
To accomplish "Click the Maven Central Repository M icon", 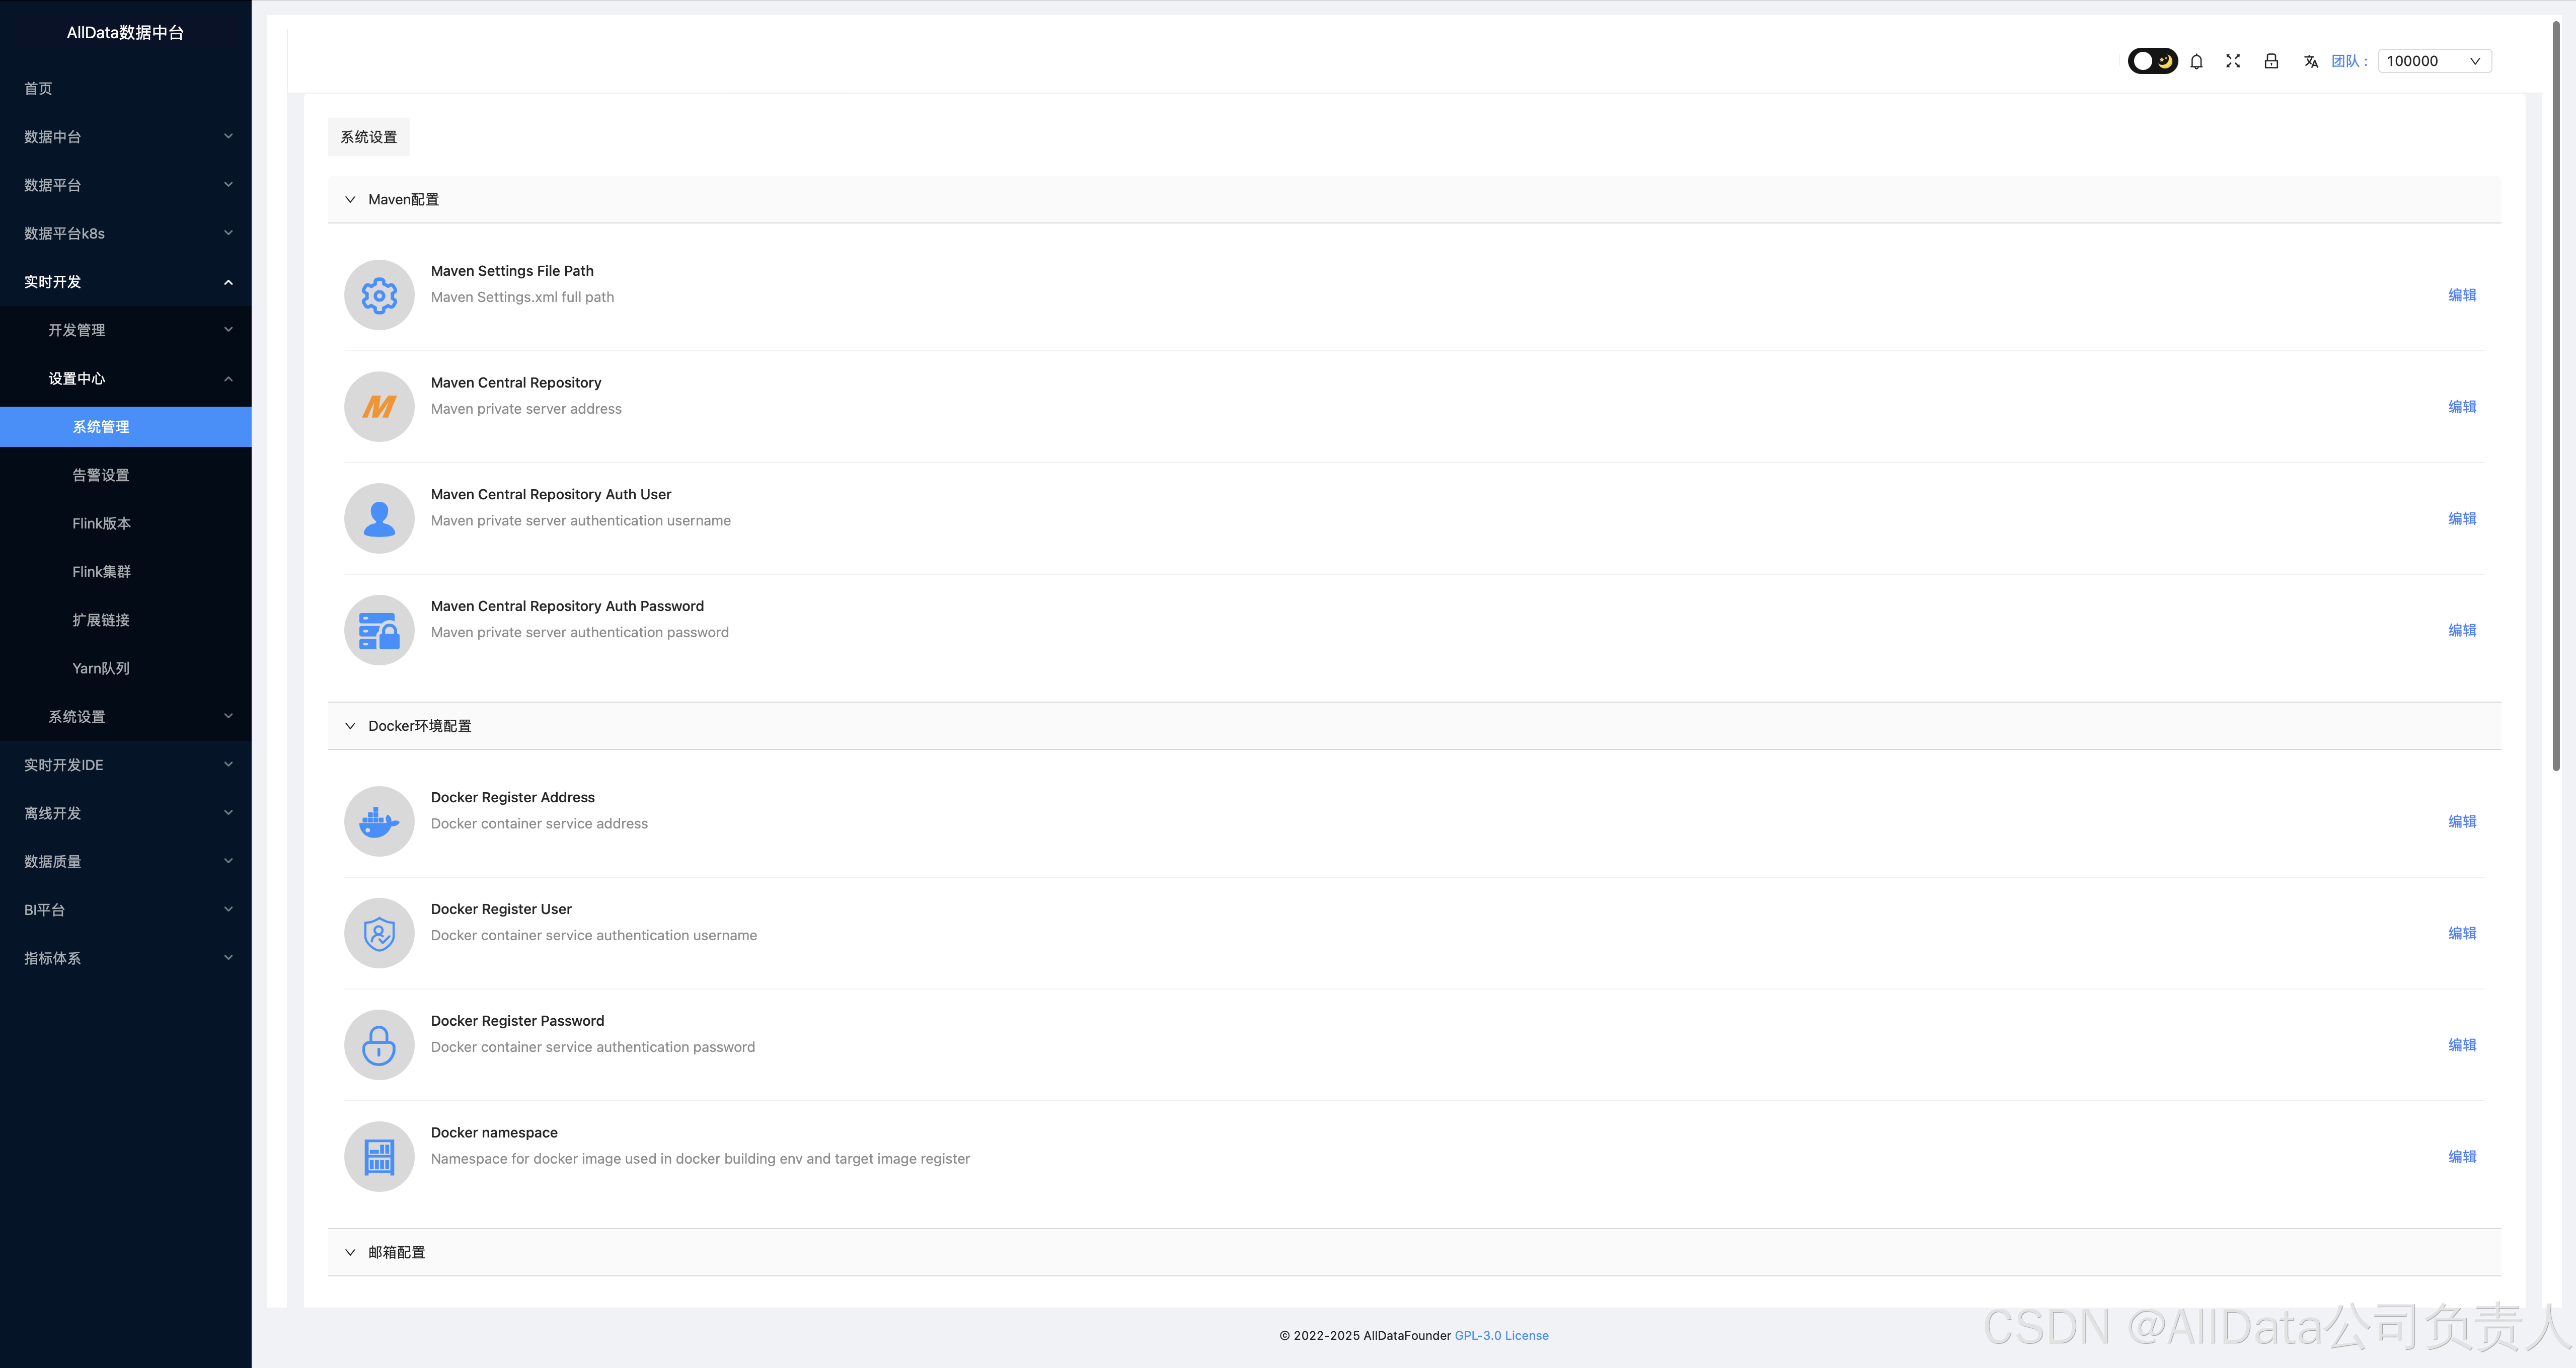I will pos(379,407).
